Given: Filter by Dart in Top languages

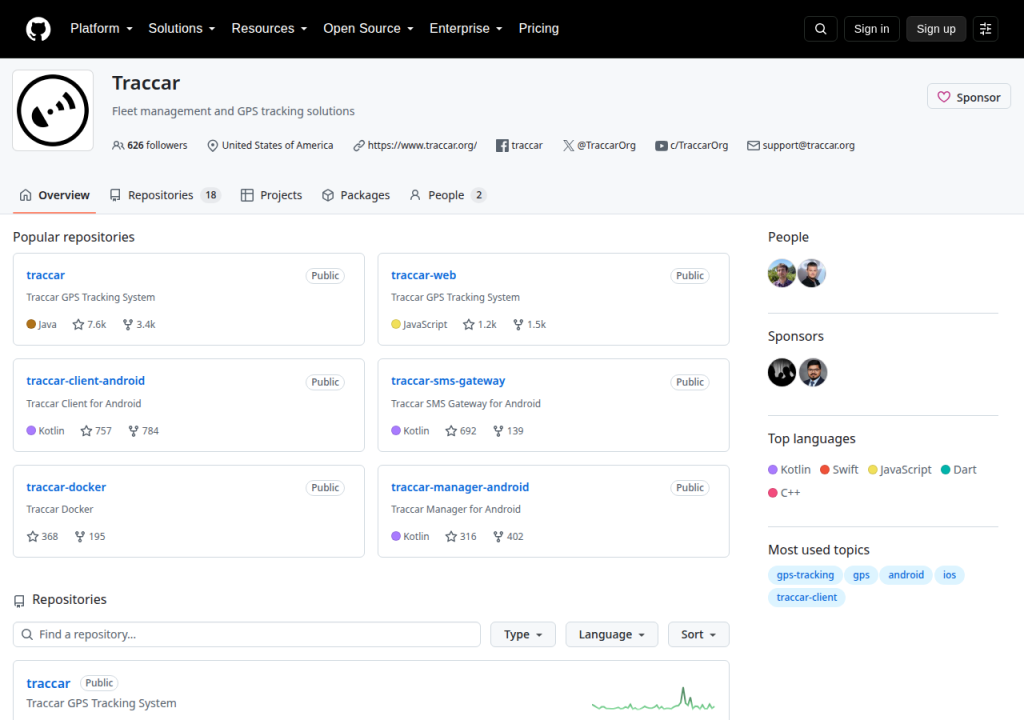Looking at the screenshot, I should click(959, 469).
